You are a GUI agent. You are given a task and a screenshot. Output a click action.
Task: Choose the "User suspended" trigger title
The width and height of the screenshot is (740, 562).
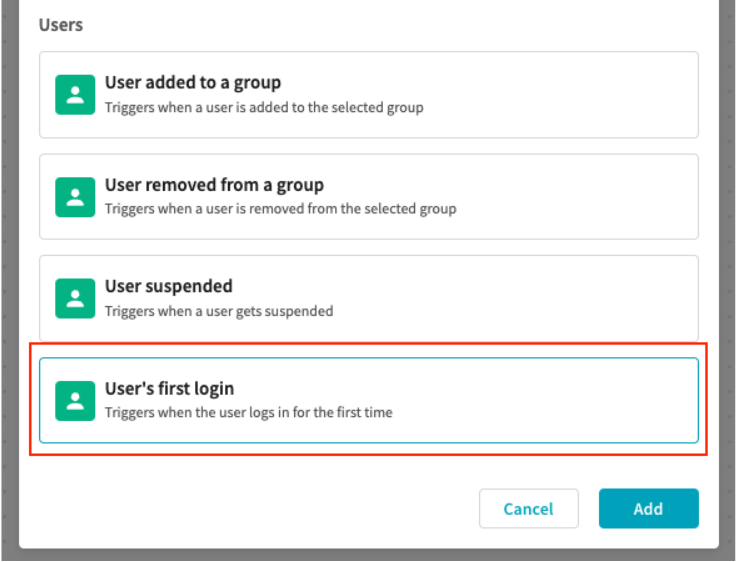168,287
